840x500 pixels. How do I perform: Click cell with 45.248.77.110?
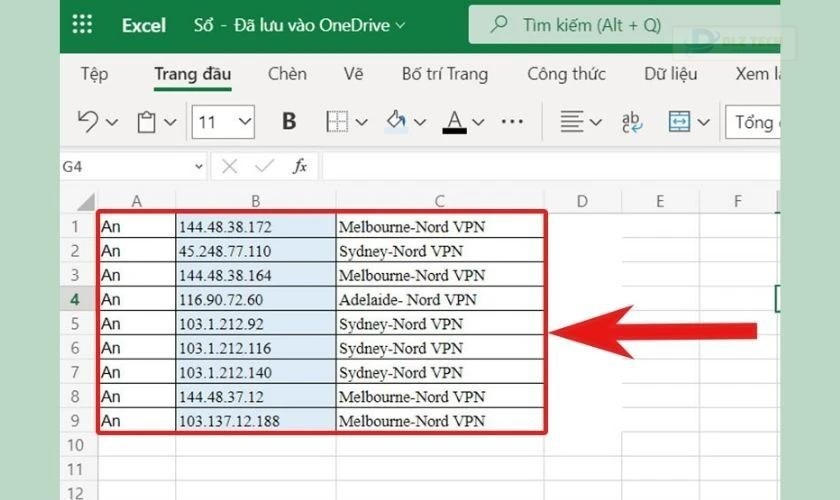tap(256, 250)
